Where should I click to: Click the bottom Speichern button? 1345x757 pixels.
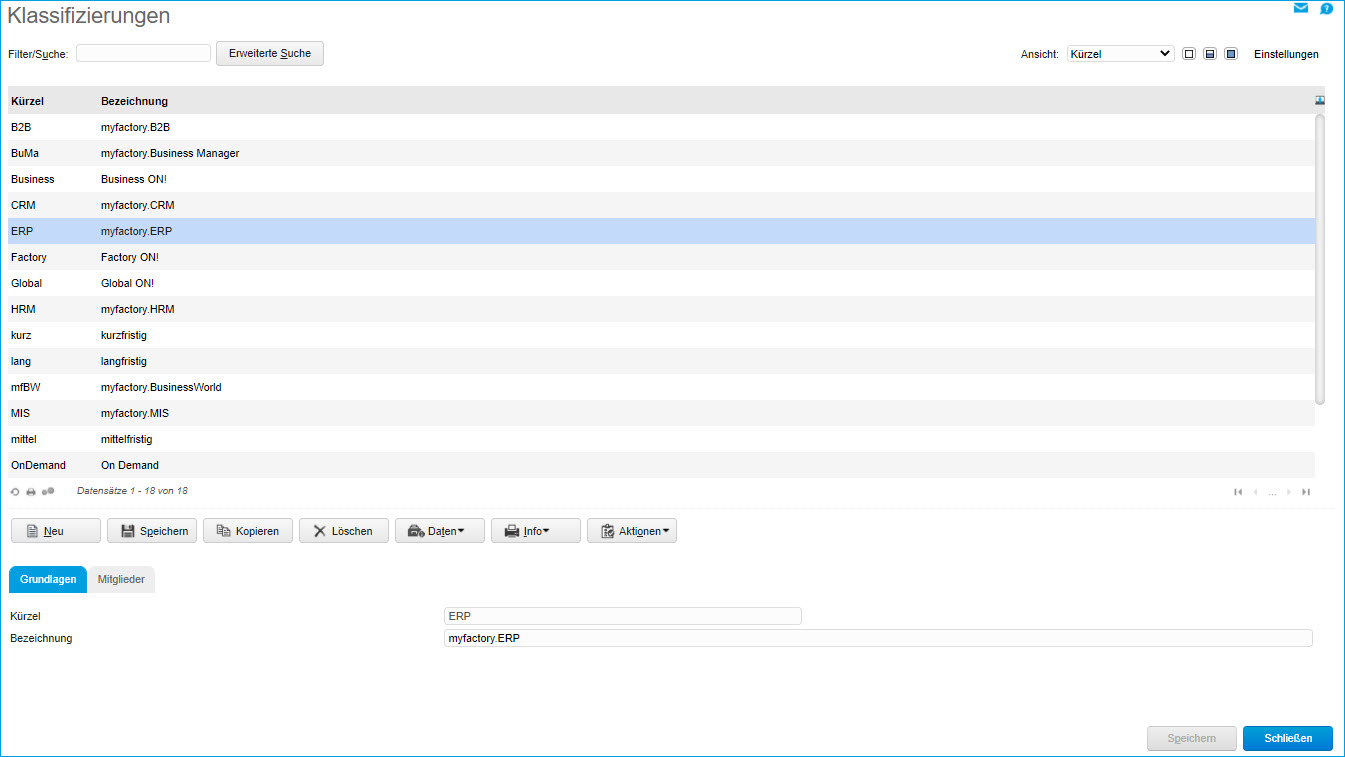(1192, 738)
